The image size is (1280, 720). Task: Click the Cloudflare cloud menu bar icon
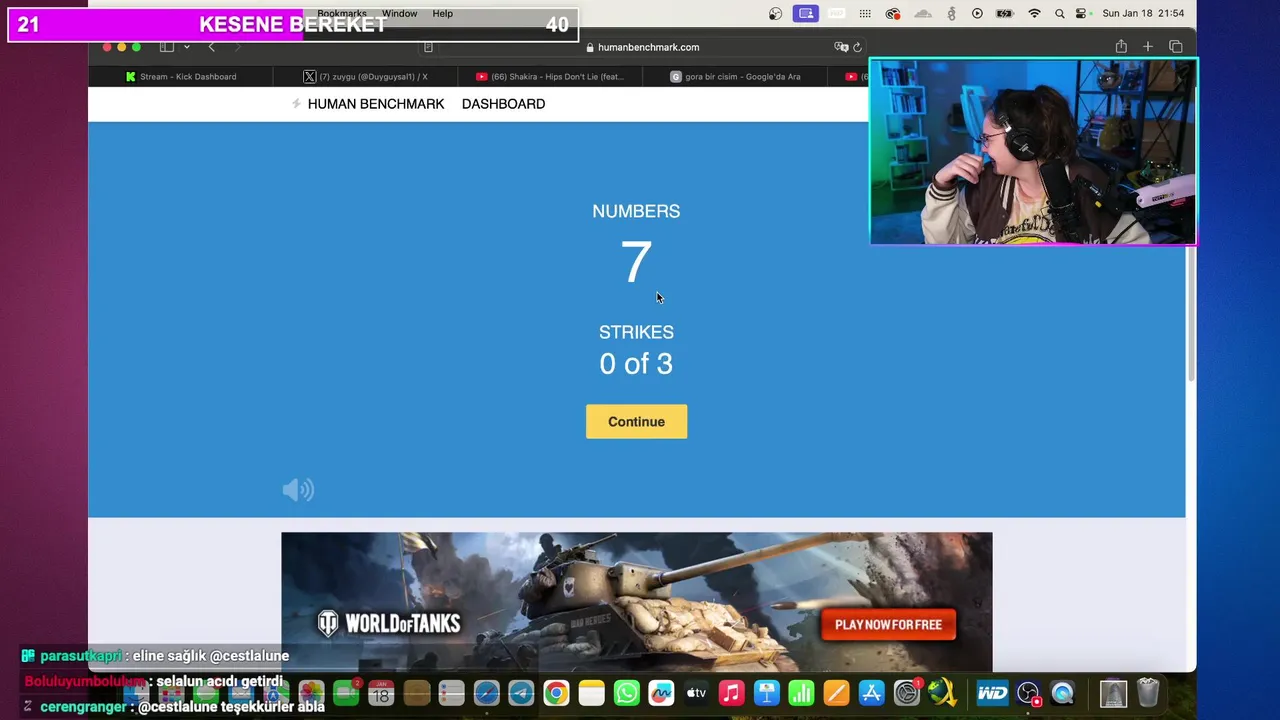(x=923, y=14)
